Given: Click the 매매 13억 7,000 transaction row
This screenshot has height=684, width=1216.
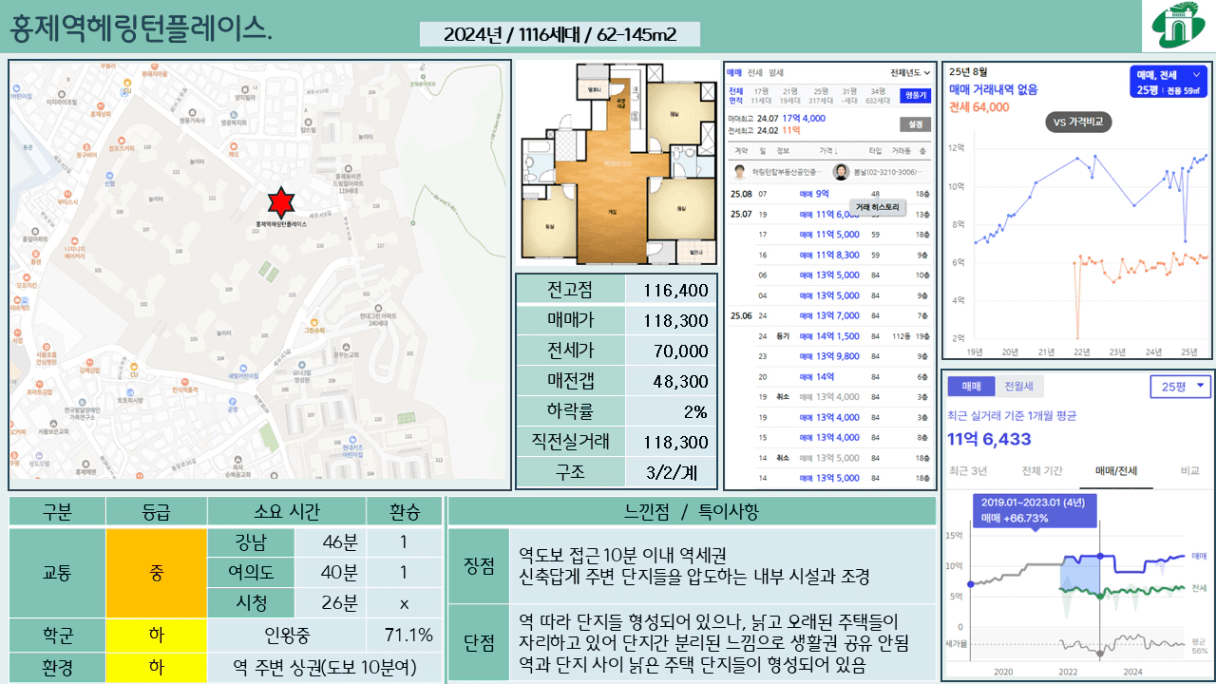Looking at the screenshot, I should coord(830,316).
